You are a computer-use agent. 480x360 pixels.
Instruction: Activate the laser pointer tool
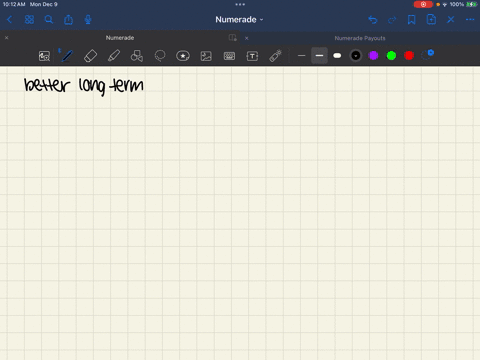tap(275, 56)
